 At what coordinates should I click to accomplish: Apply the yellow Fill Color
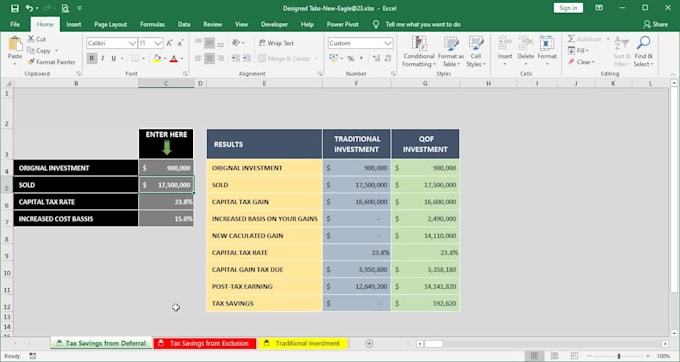coord(157,58)
